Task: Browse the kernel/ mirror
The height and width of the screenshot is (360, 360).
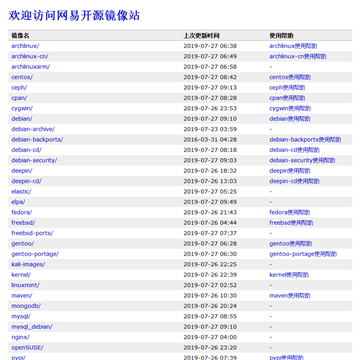Action: click(21, 275)
